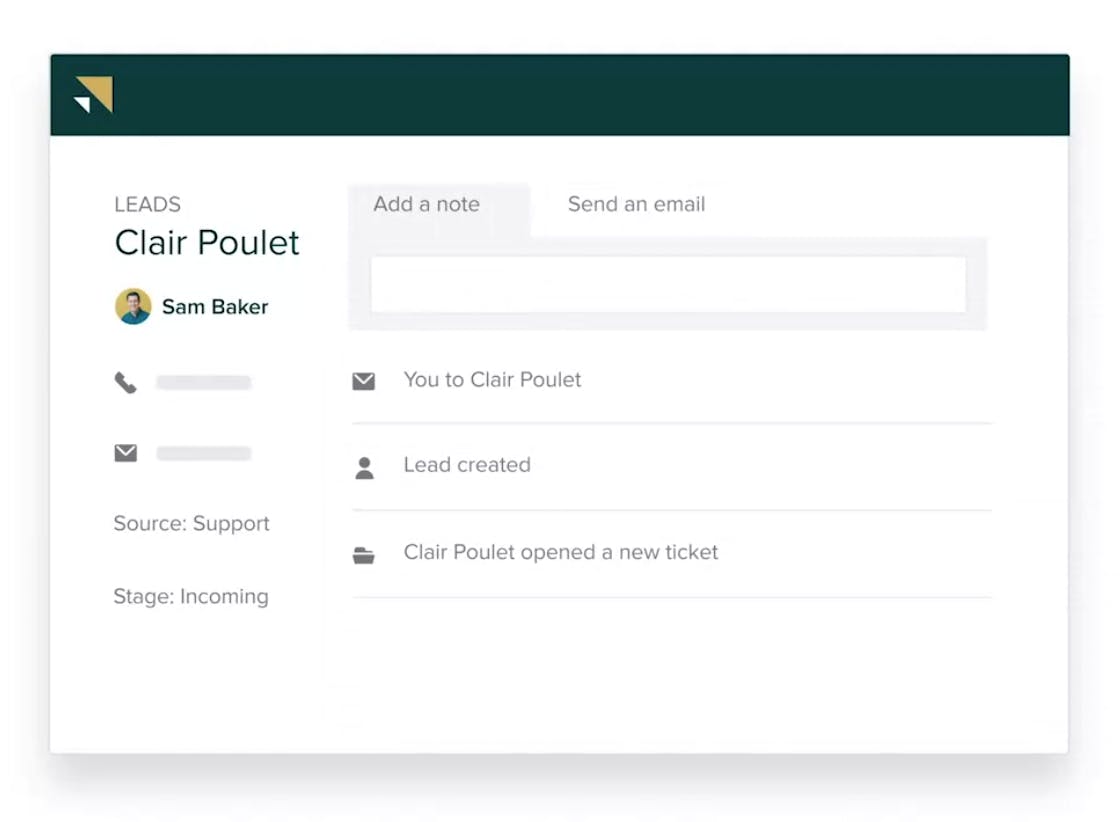Click the Clair Poulet lead name heading

pyautogui.click(x=207, y=243)
